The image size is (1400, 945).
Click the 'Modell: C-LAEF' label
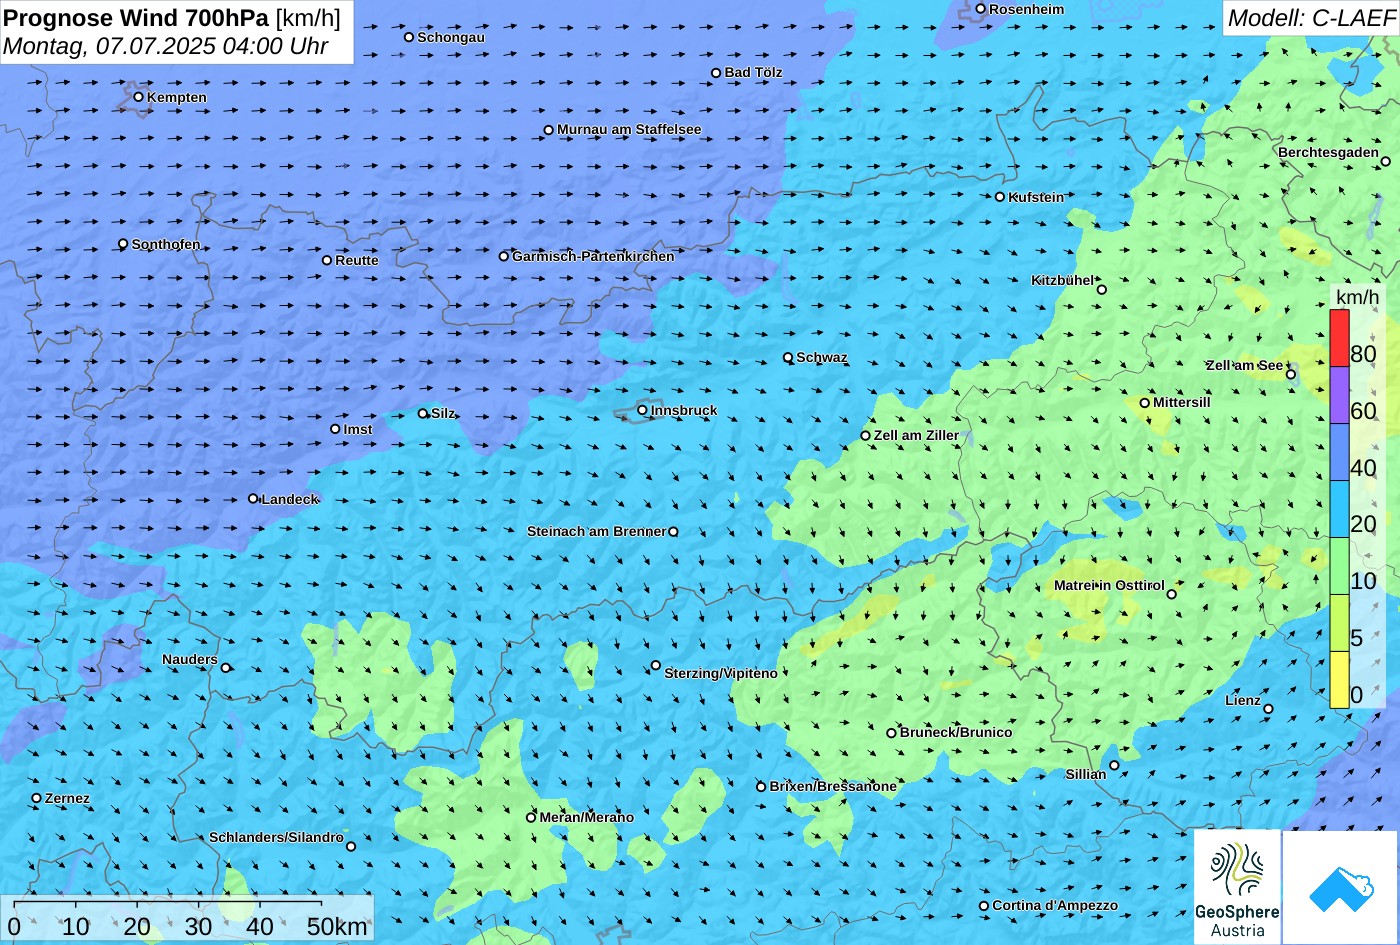(x=1310, y=18)
